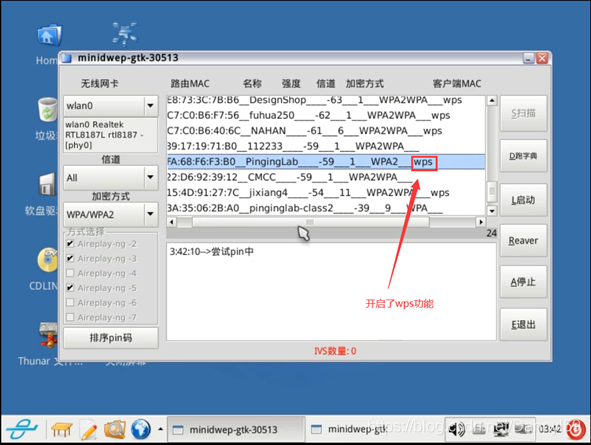Image resolution: width=591 pixels, height=445 pixels.
Task: Select the jixiang4 network row
Action: tap(326, 193)
